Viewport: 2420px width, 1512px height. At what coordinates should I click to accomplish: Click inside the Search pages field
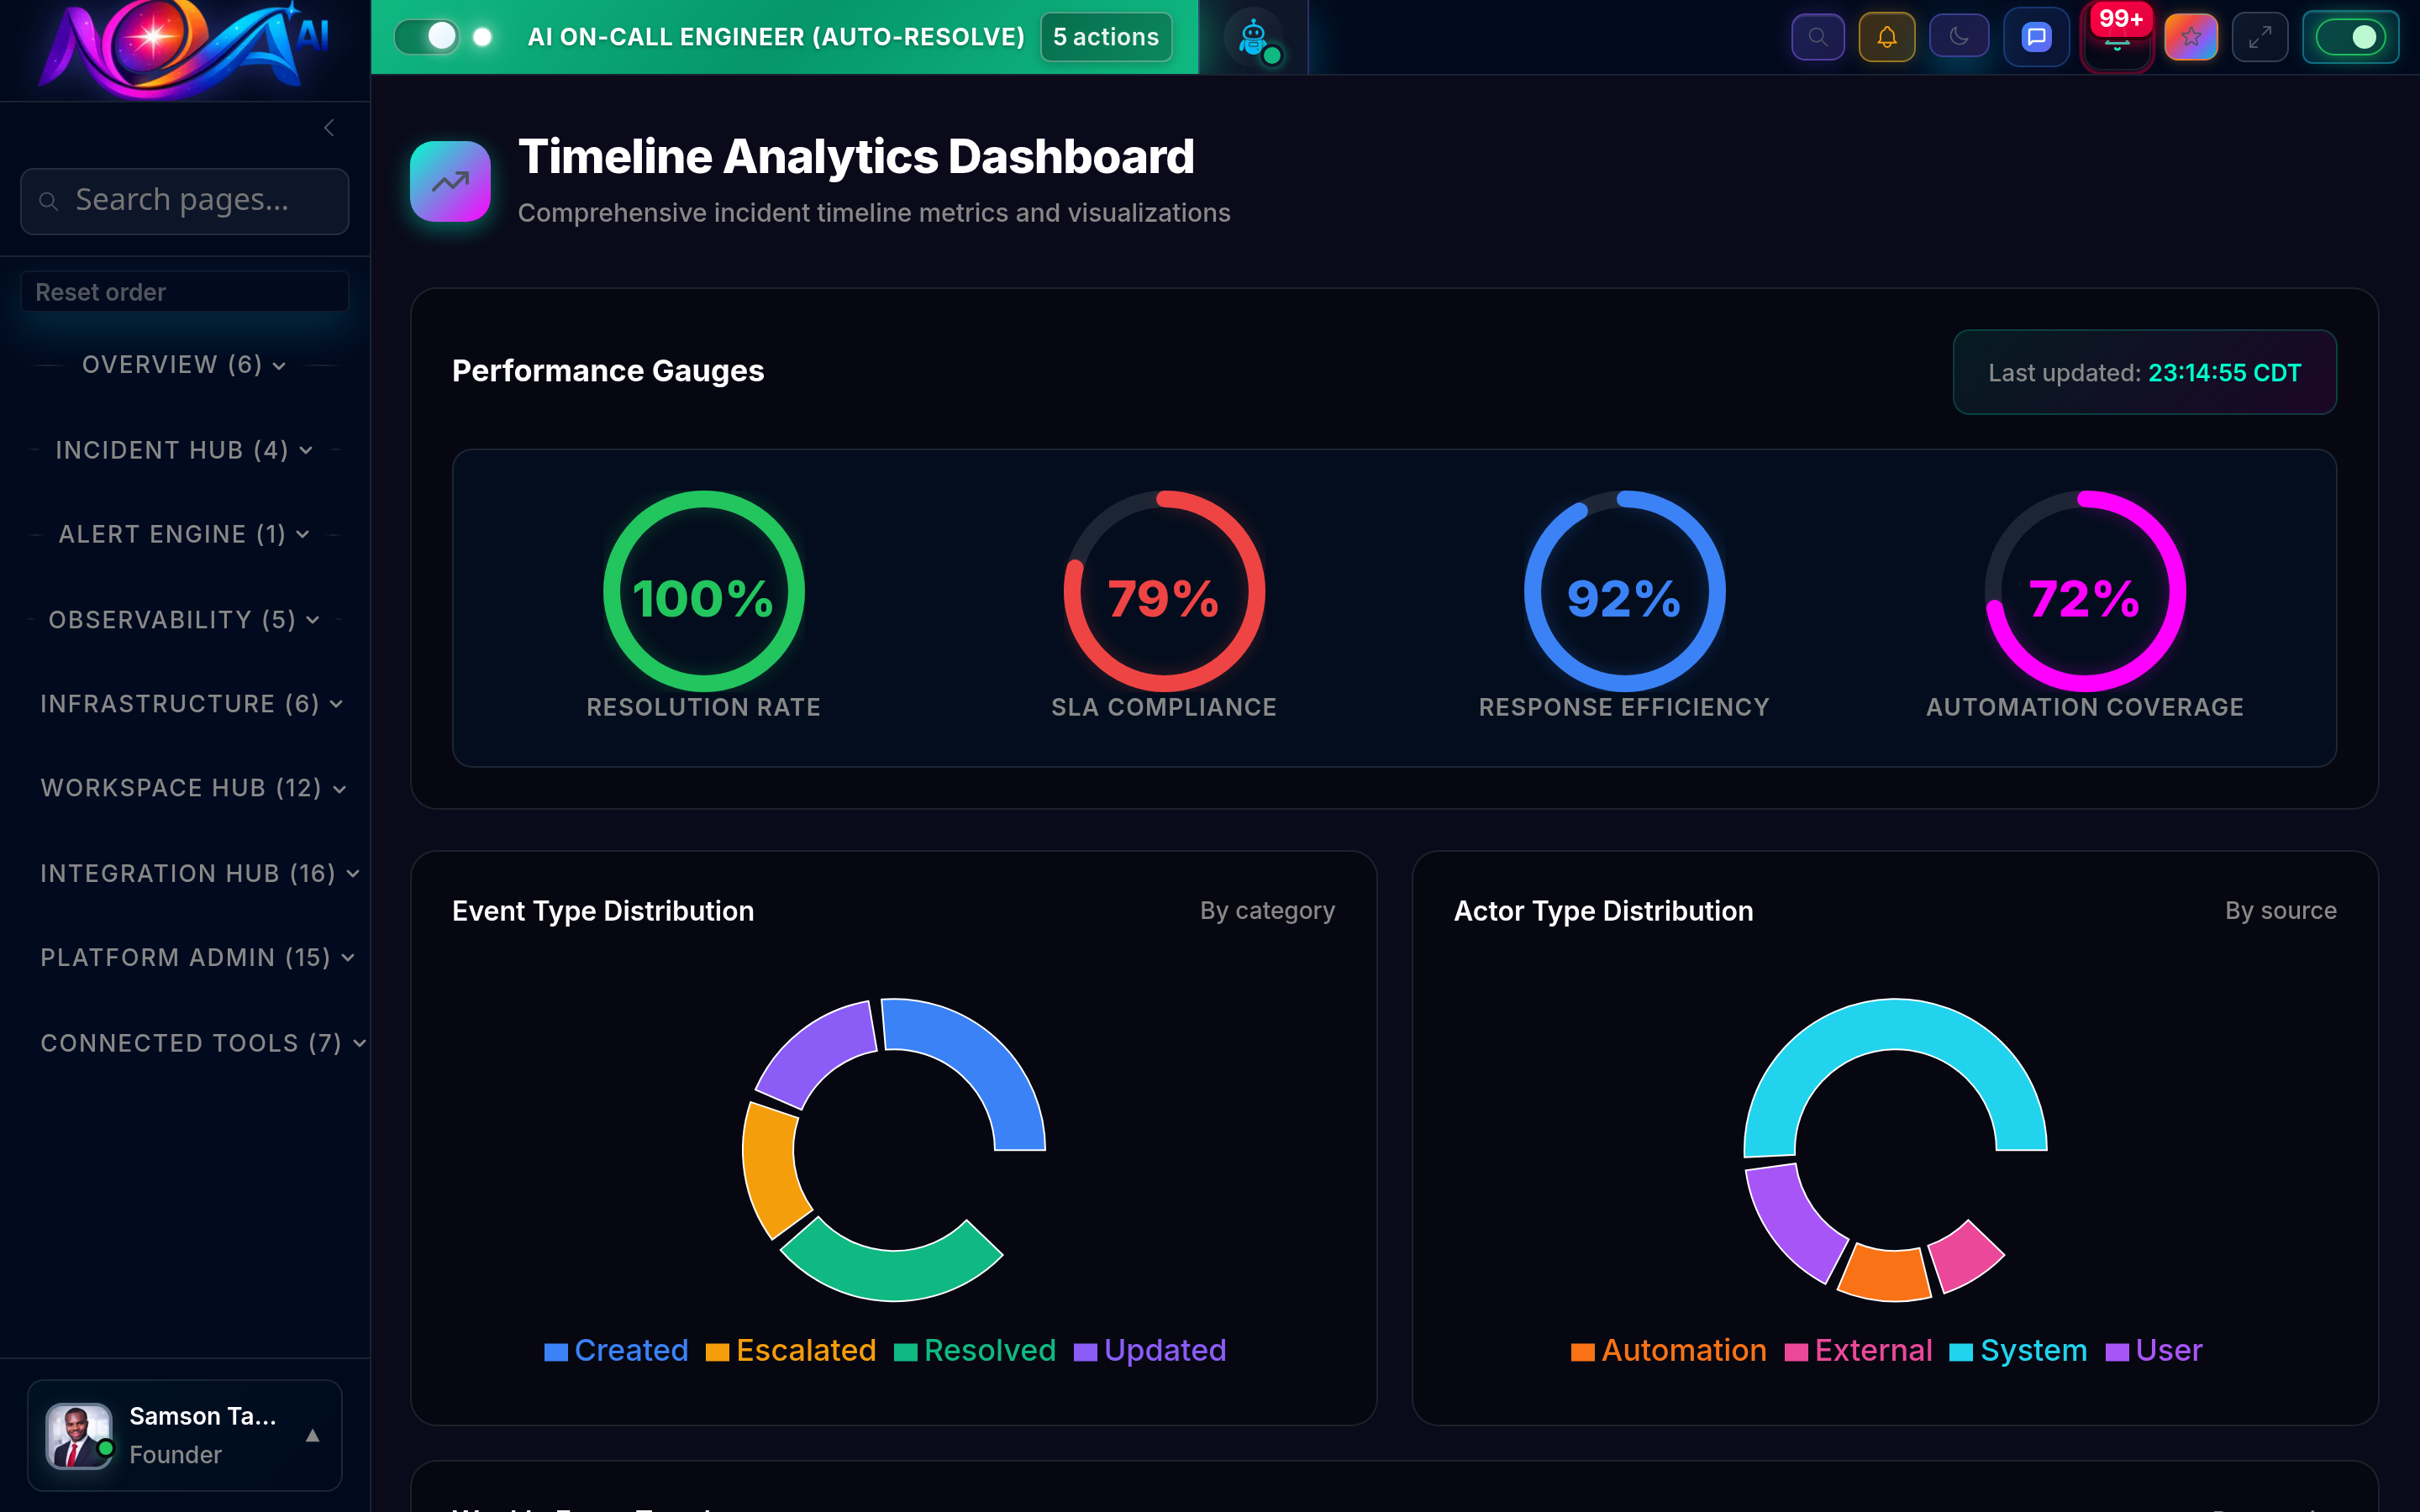184,200
